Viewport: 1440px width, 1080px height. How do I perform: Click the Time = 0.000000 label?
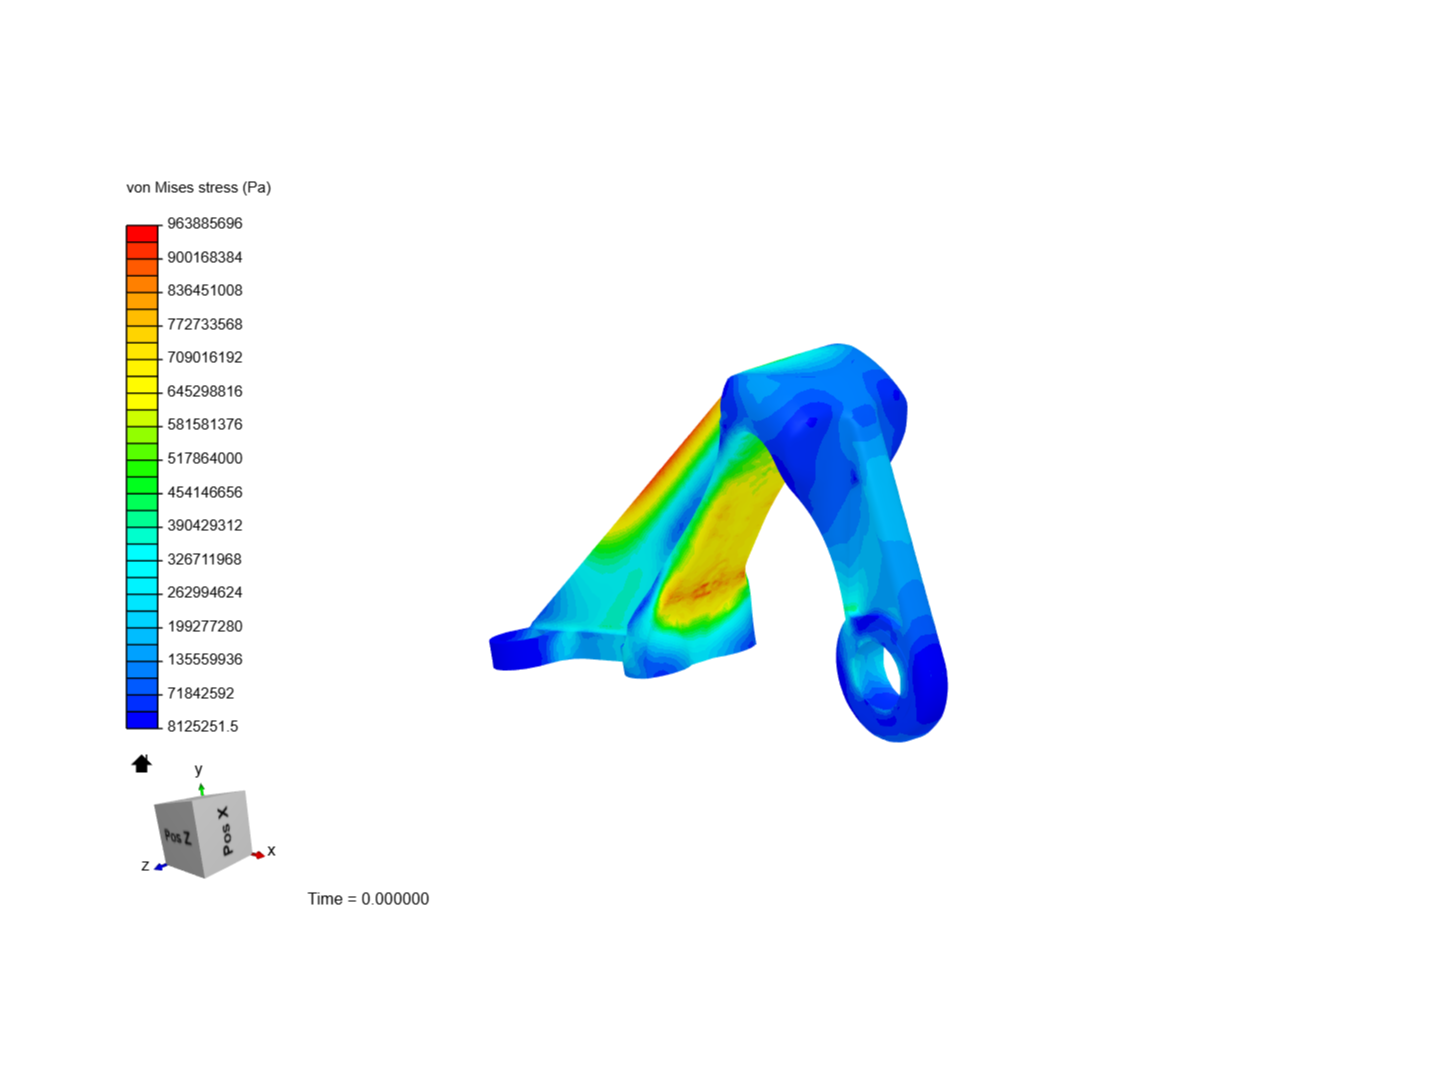368,899
